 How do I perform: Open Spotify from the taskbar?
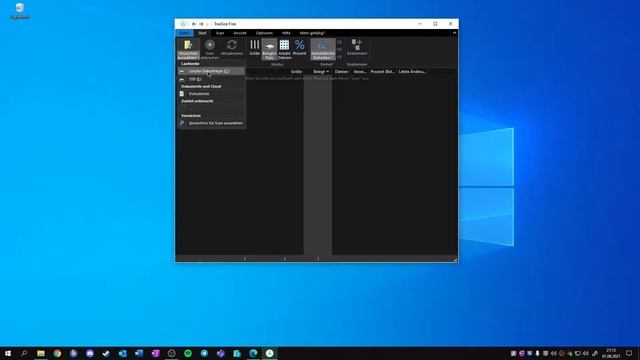point(188,353)
